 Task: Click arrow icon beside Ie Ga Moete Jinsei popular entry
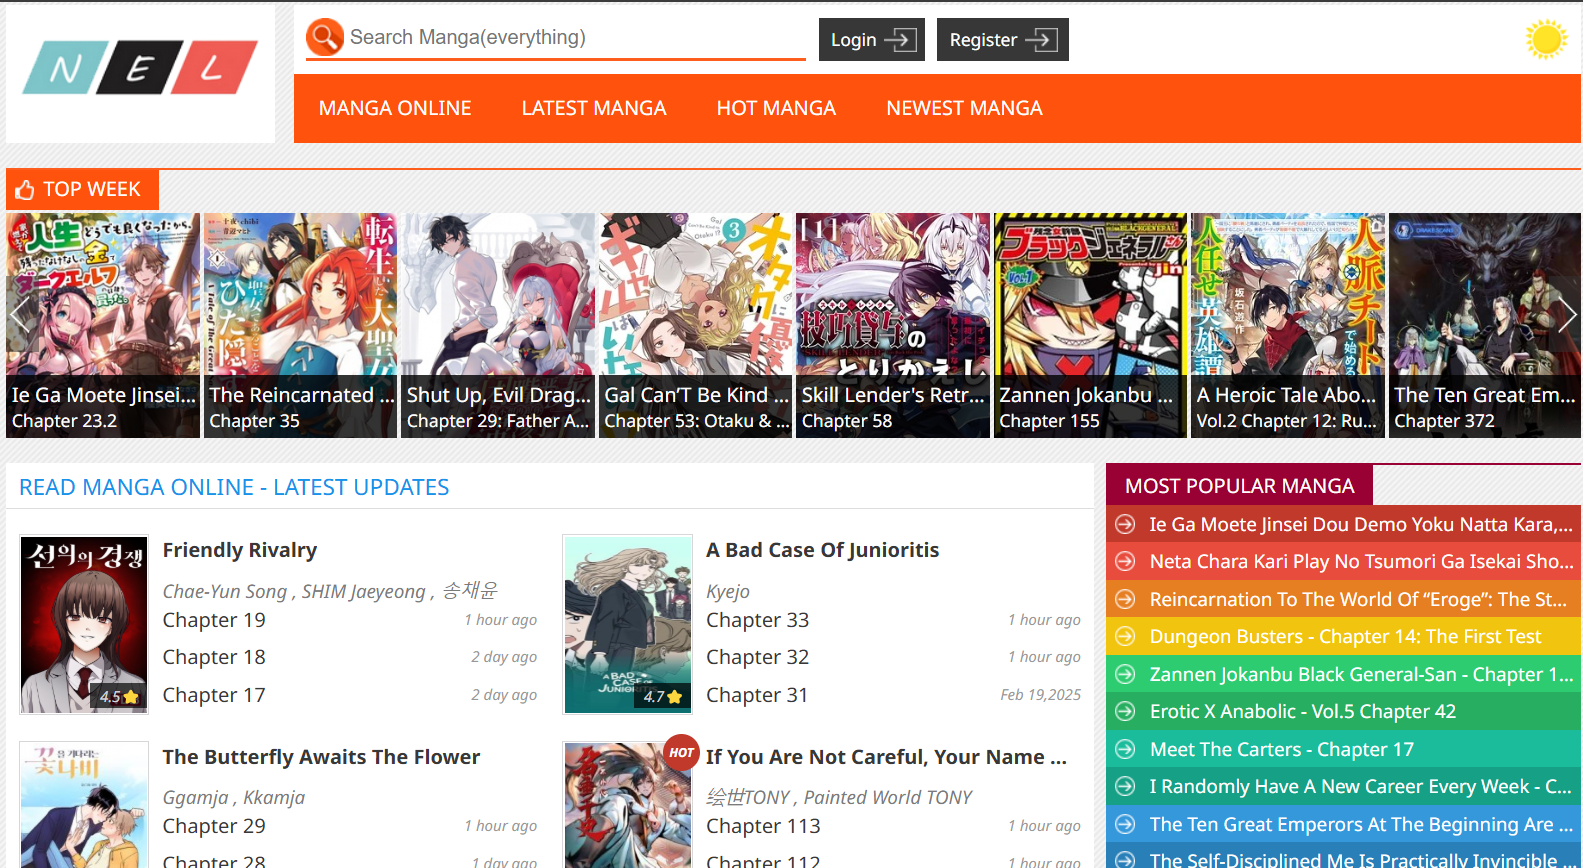click(1125, 524)
